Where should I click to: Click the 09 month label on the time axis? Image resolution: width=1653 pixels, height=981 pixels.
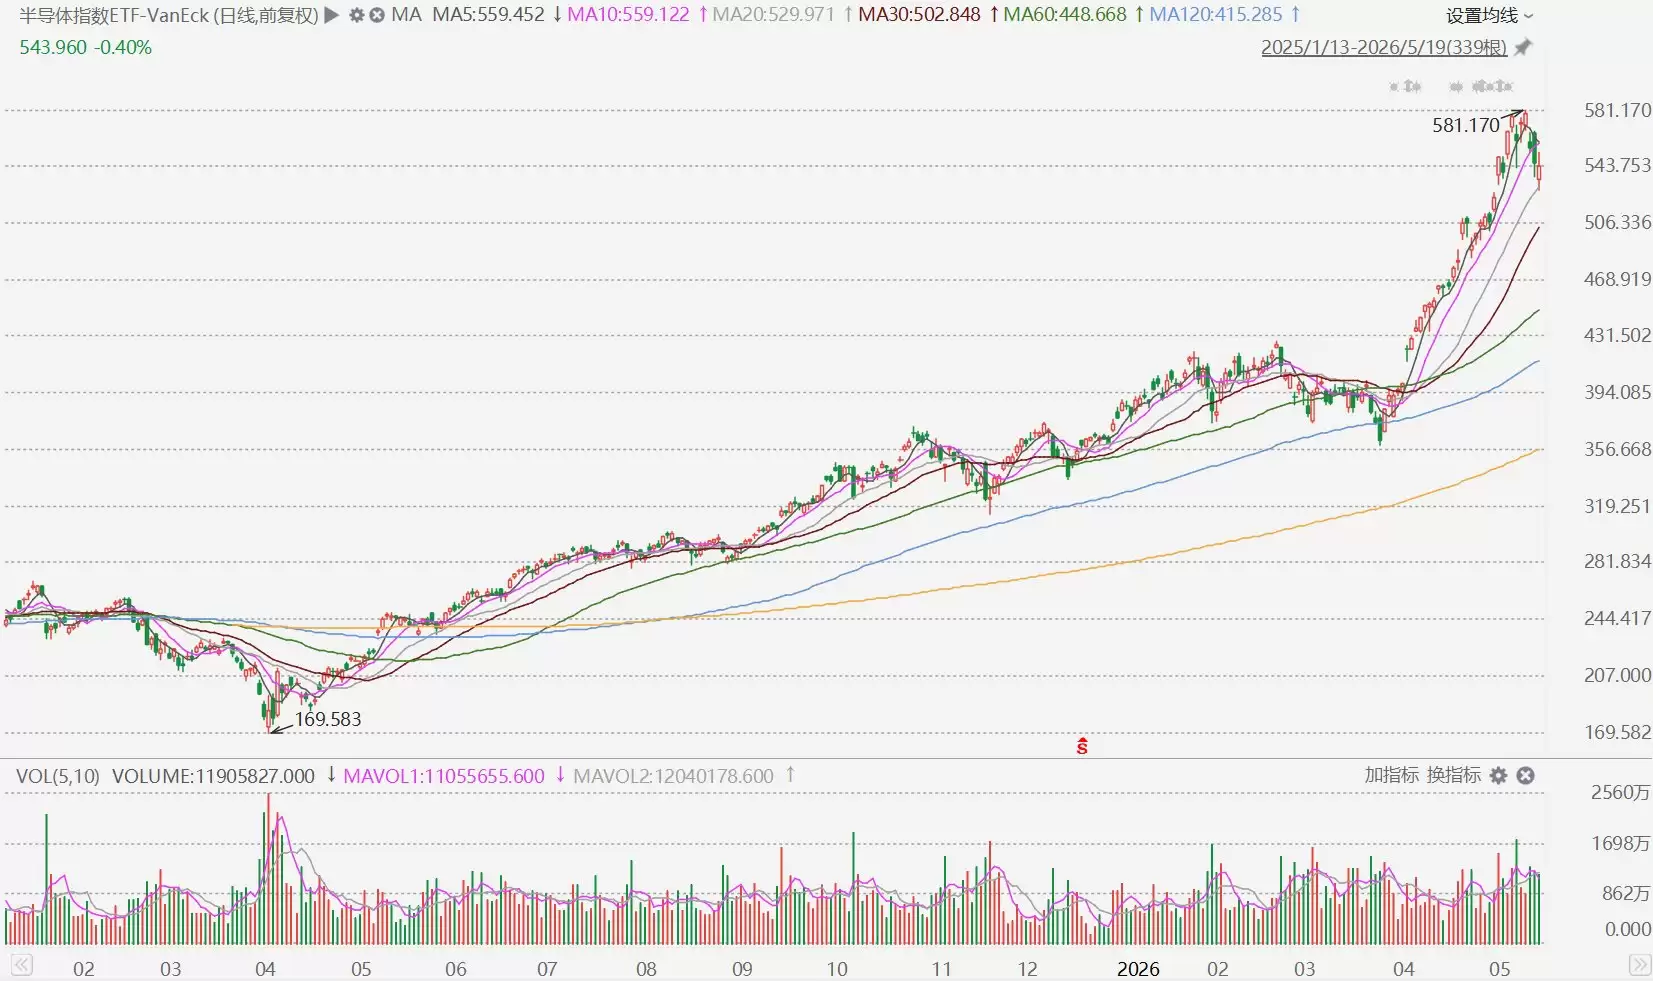pos(742,969)
